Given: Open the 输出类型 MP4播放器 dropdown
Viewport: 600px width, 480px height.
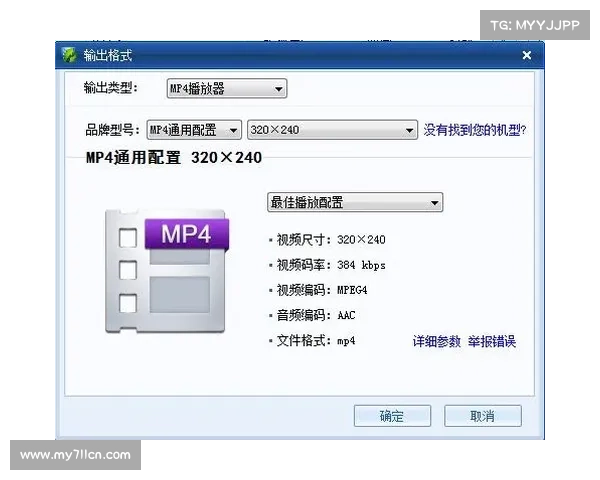Looking at the screenshot, I should 227,88.
